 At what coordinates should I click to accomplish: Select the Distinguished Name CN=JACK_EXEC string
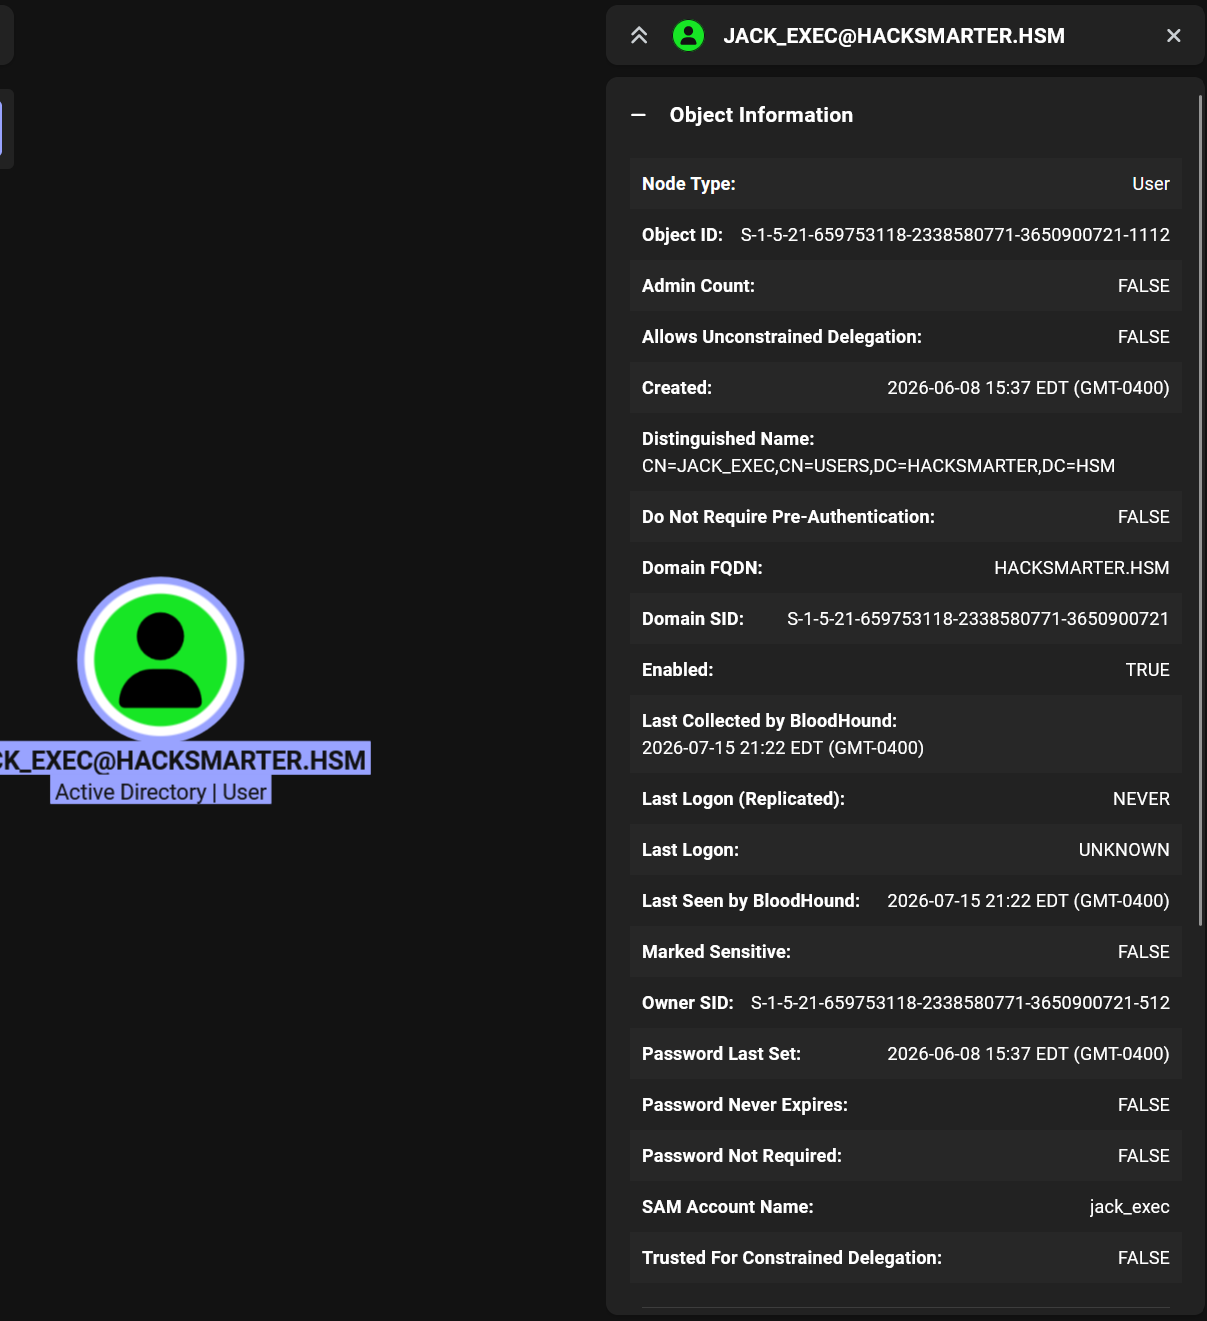tap(878, 466)
